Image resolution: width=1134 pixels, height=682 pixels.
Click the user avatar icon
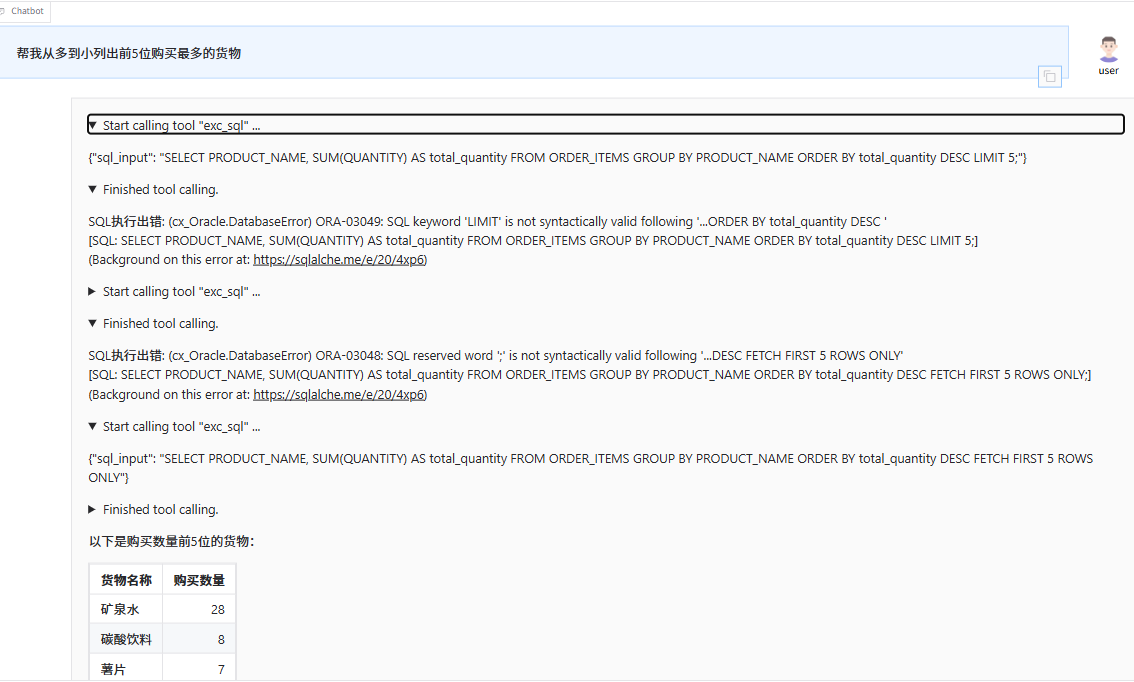click(x=1108, y=49)
